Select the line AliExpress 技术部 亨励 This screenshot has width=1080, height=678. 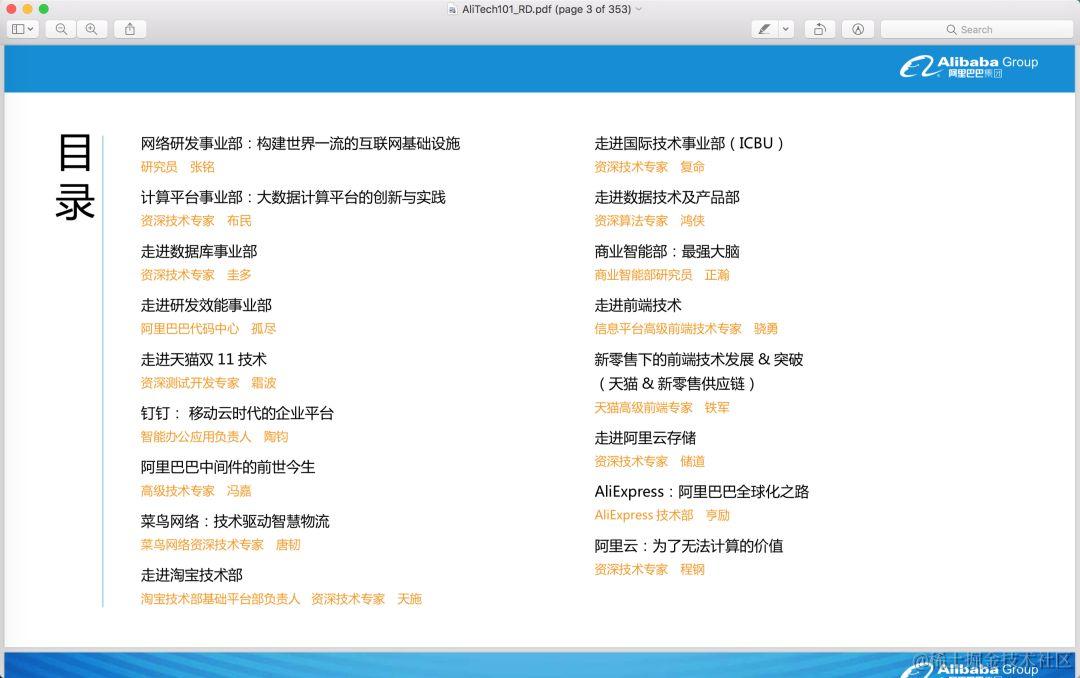pyautogui.click(x=662, y=515)
